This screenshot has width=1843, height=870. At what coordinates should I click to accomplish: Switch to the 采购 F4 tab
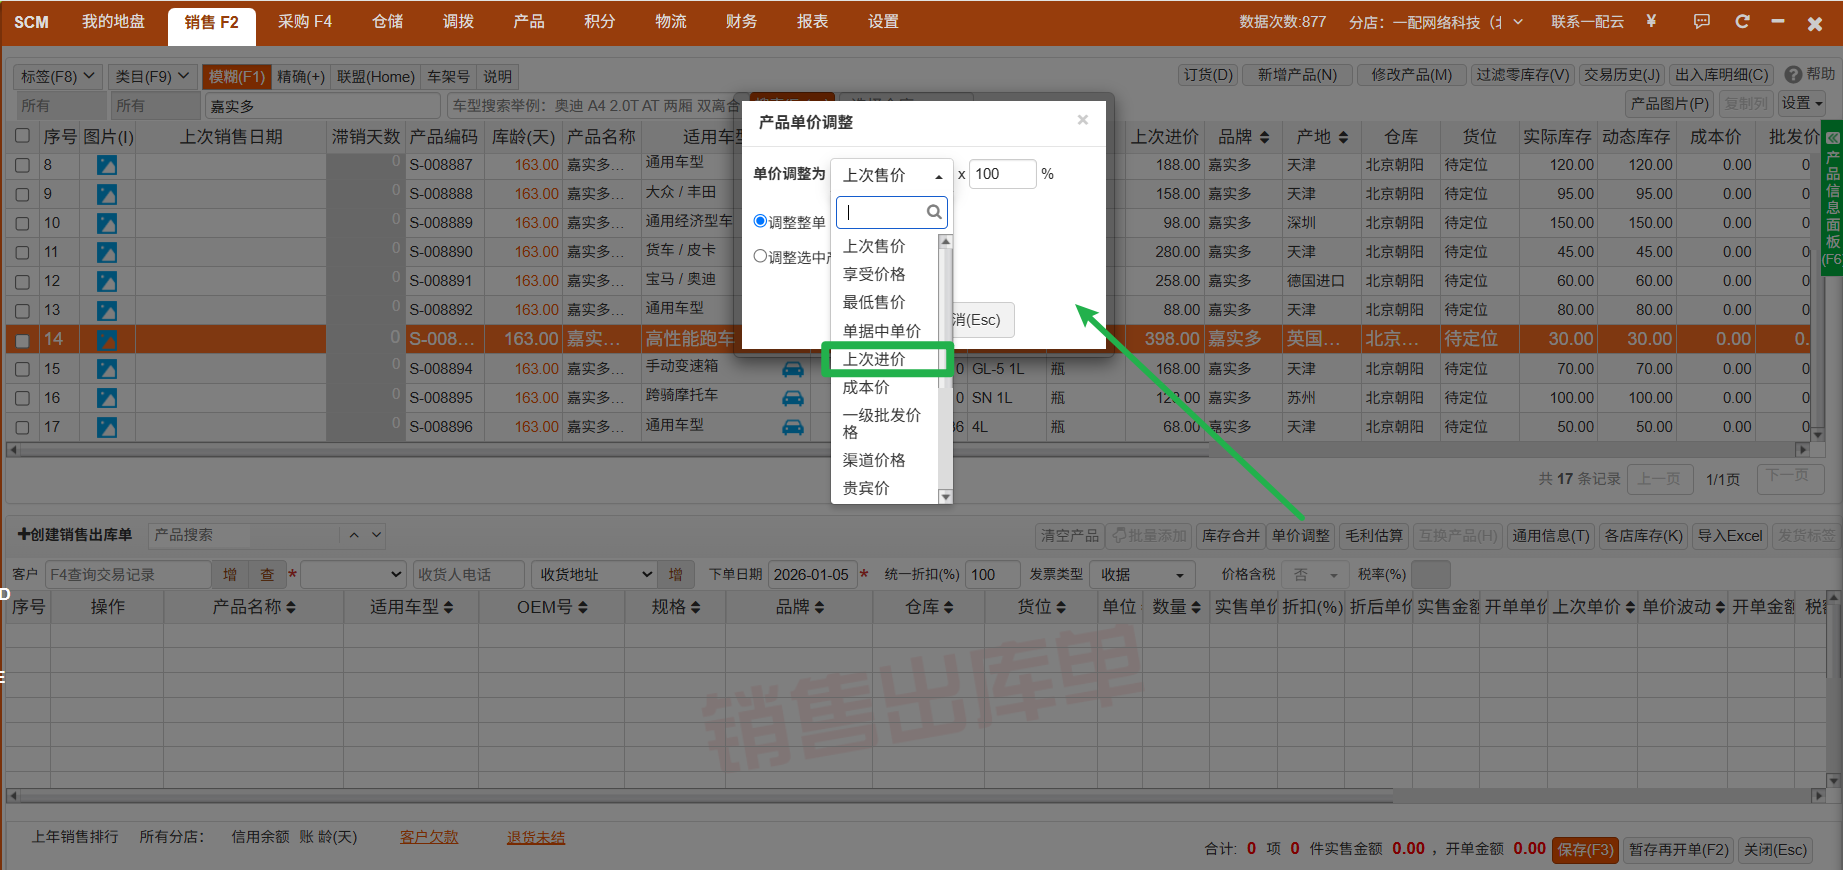305,22
